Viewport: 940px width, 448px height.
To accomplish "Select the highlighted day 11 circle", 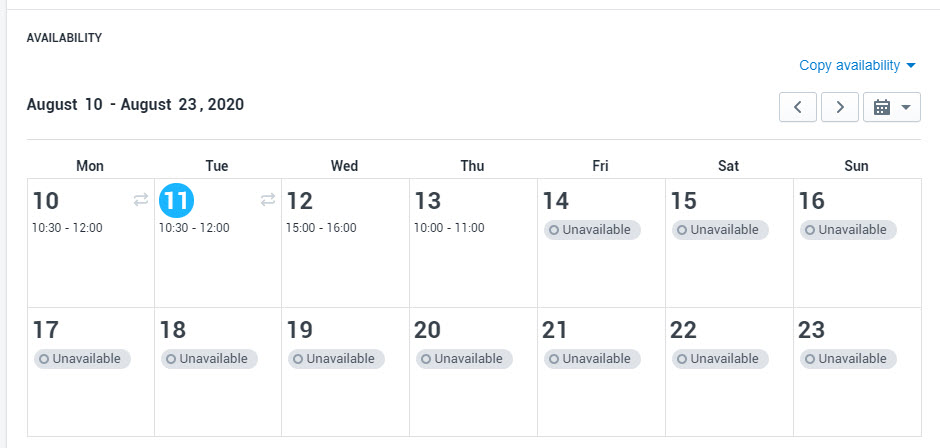I will [176, 200].
